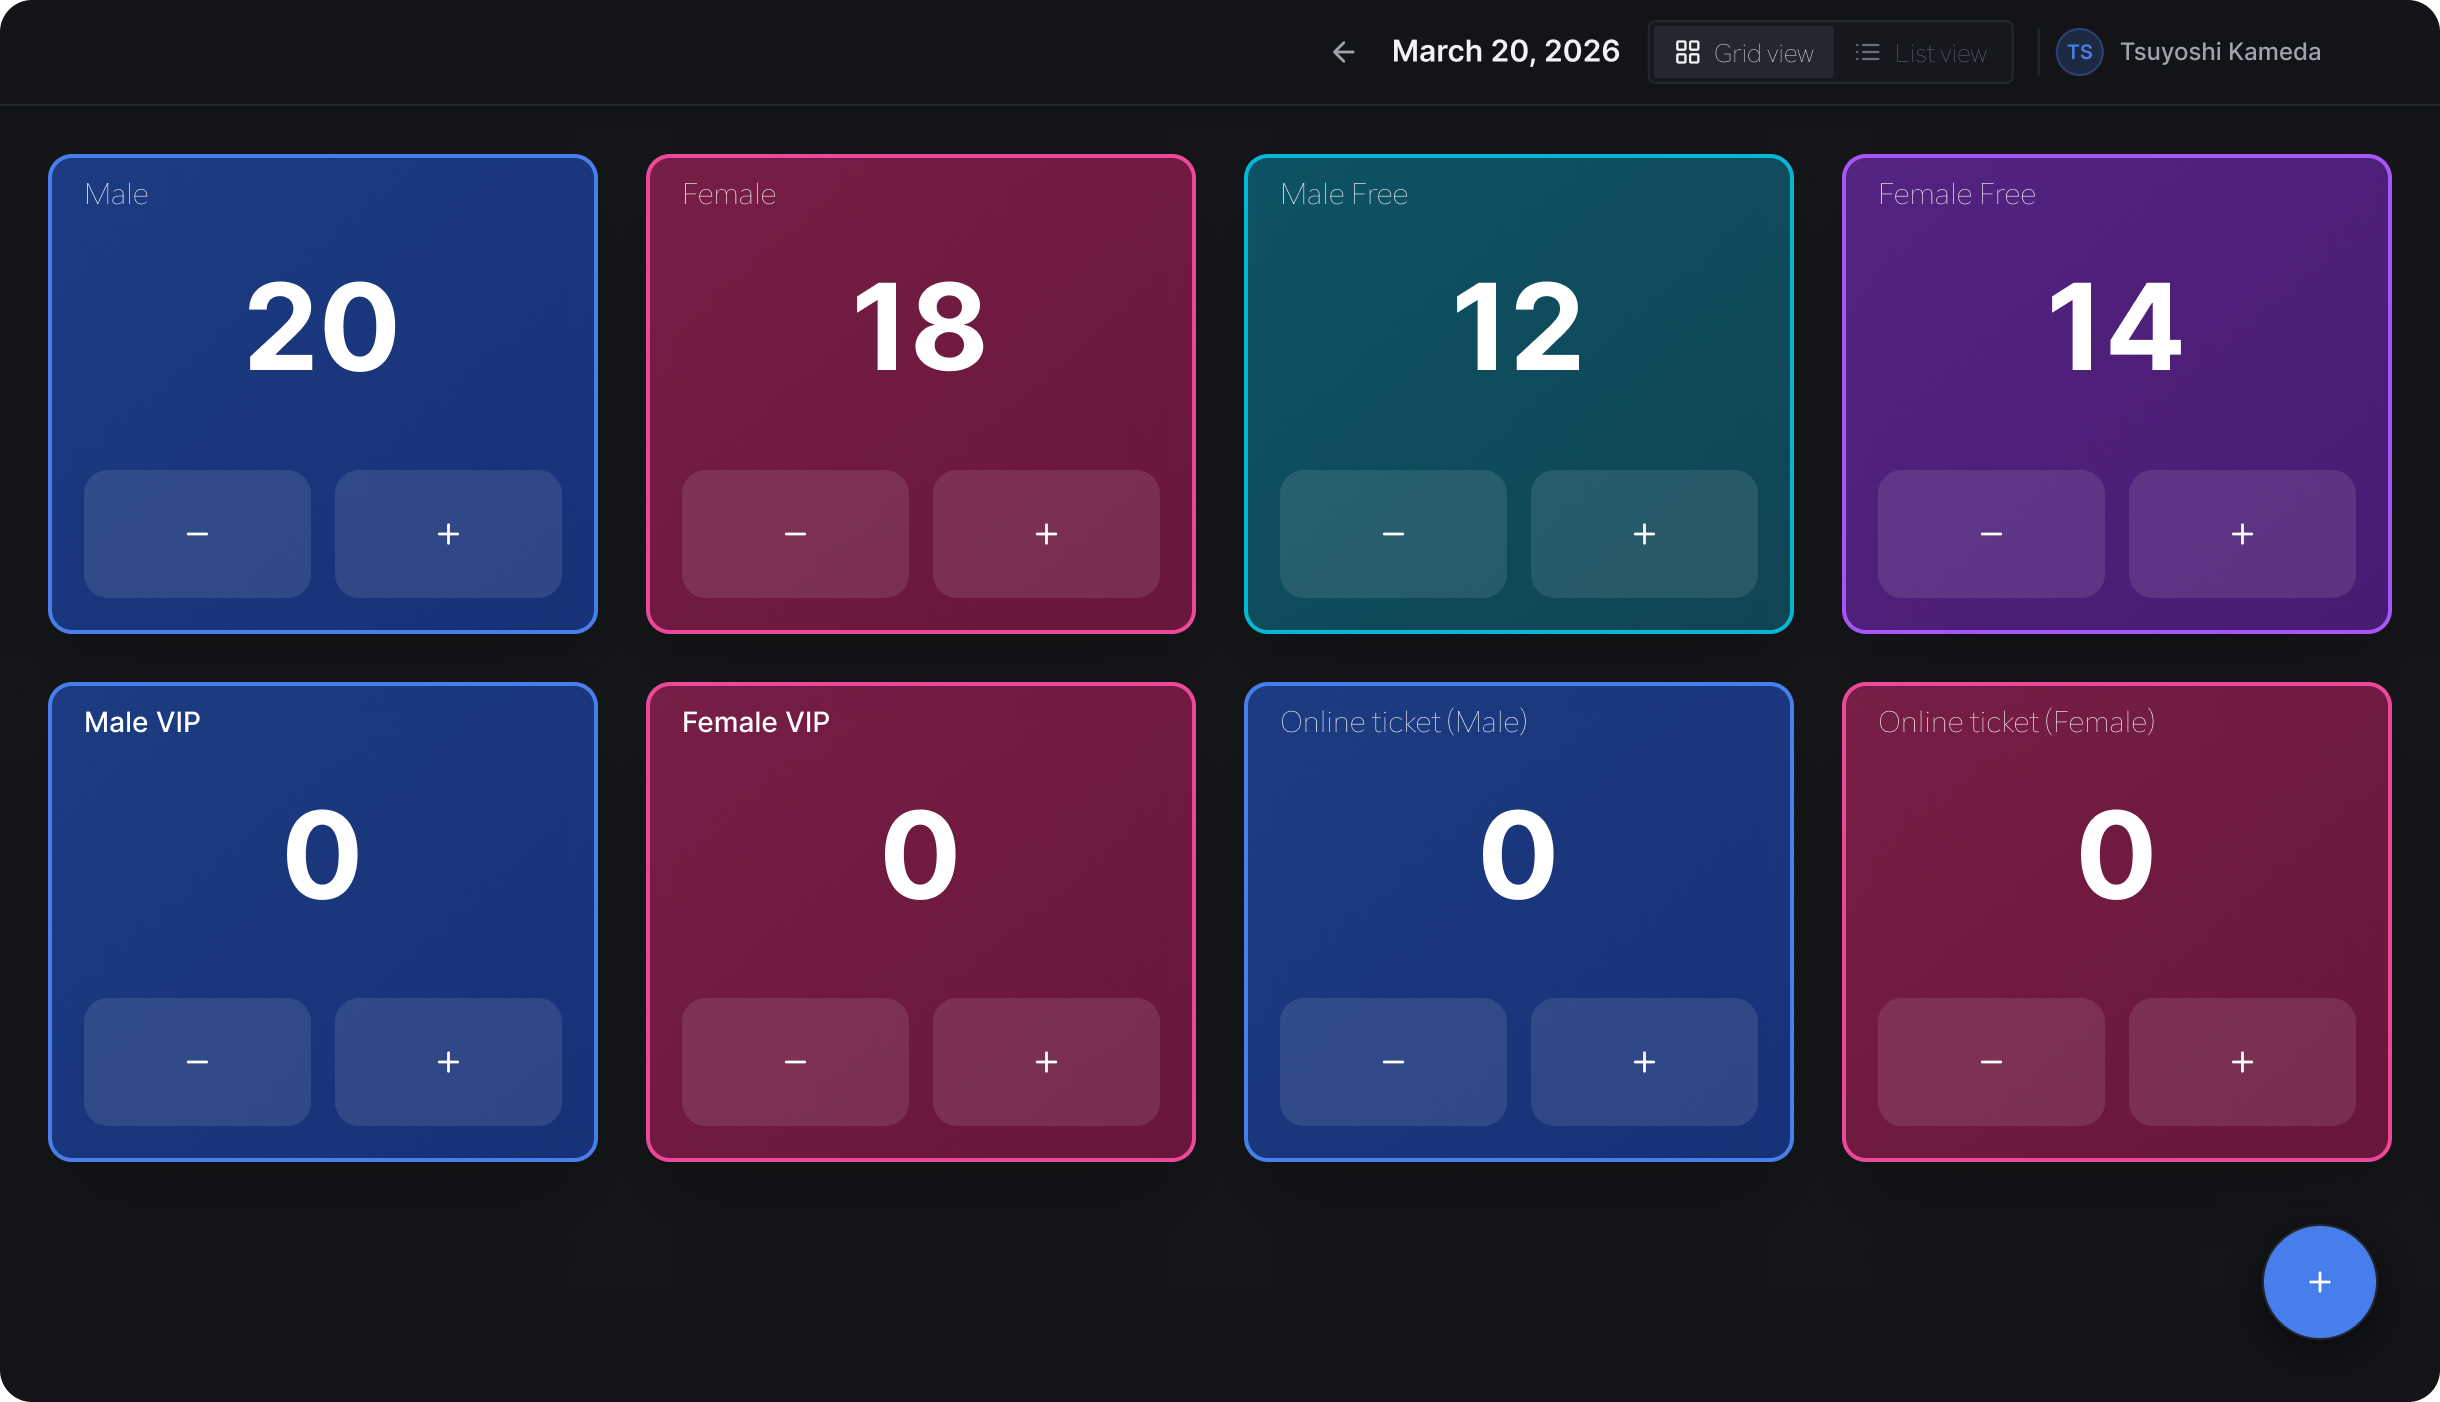Decrement the Male counter
This screenshot has width=2440, height=1402.
(x=197, y=534)
